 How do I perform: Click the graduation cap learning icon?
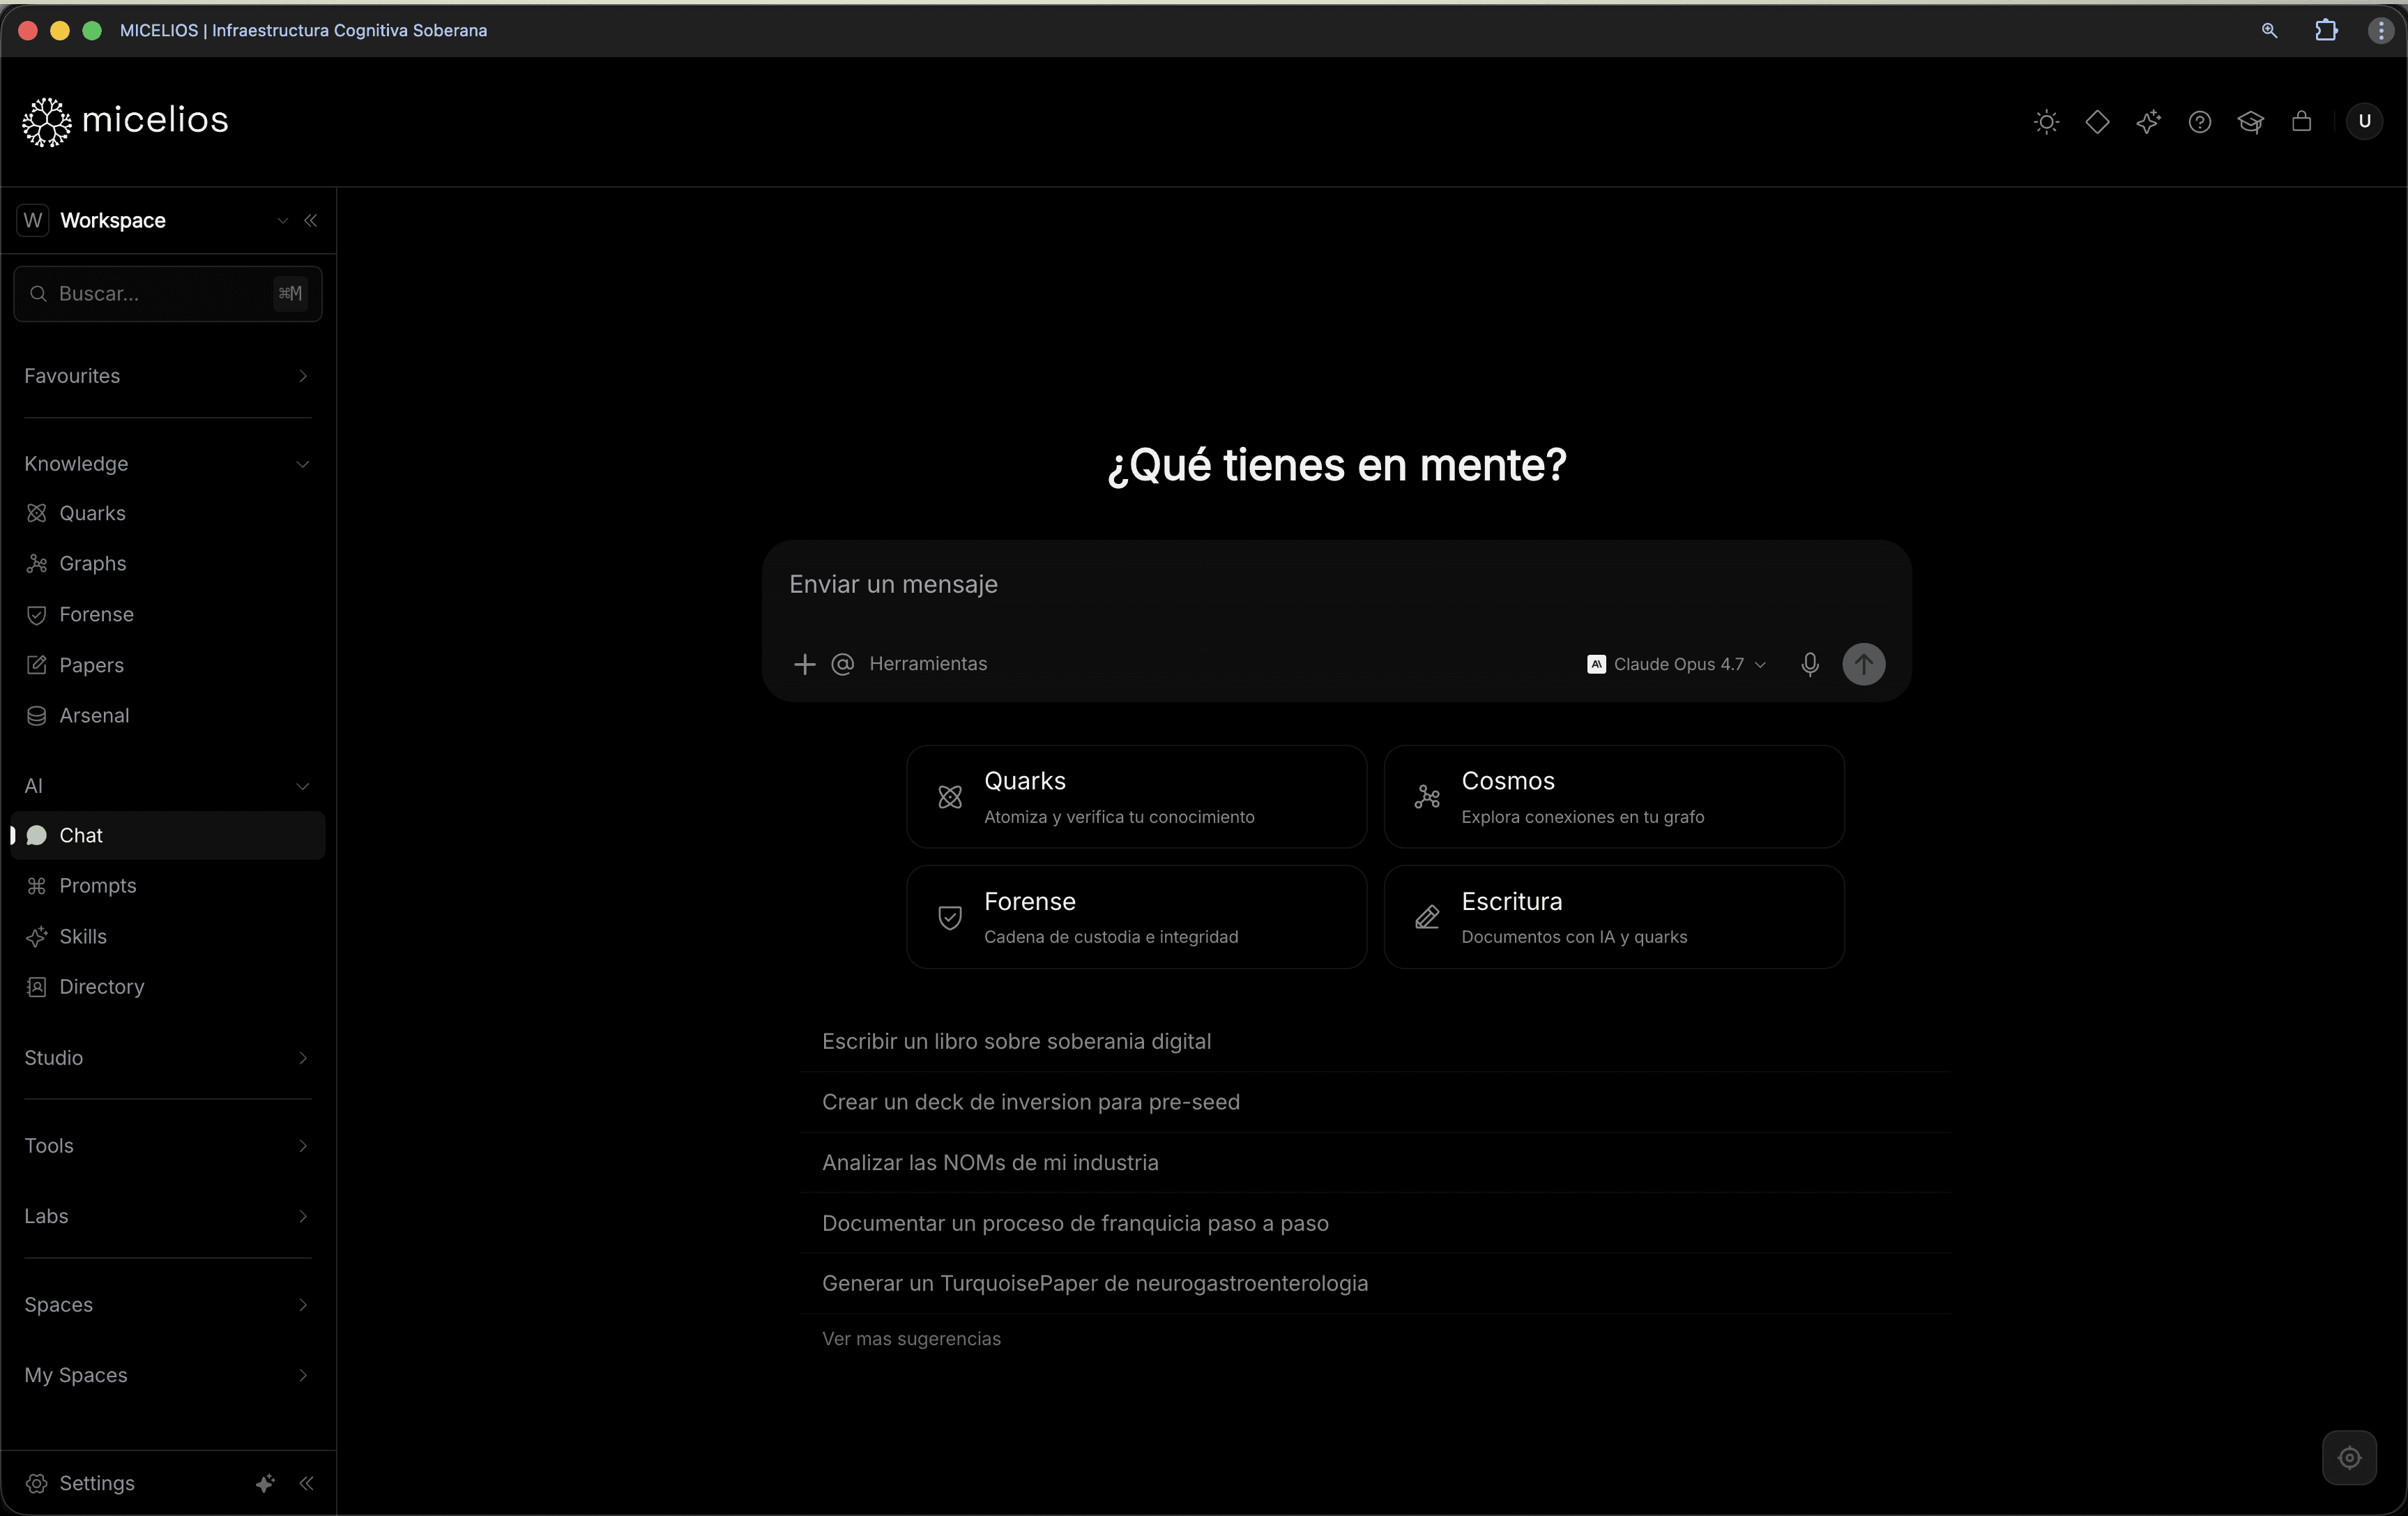[x=2250, y=122]
